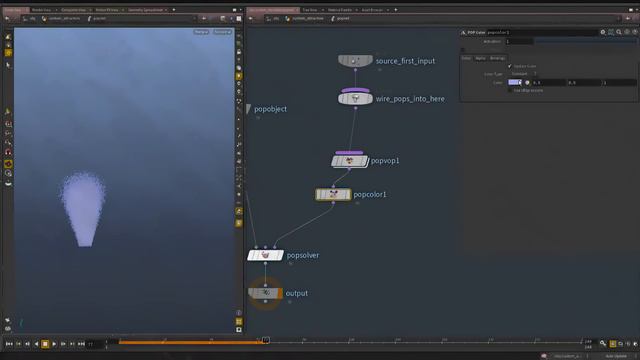640x360 pixels.
Task: Open the Bindings parameter tab
Action: click(497, 58)
